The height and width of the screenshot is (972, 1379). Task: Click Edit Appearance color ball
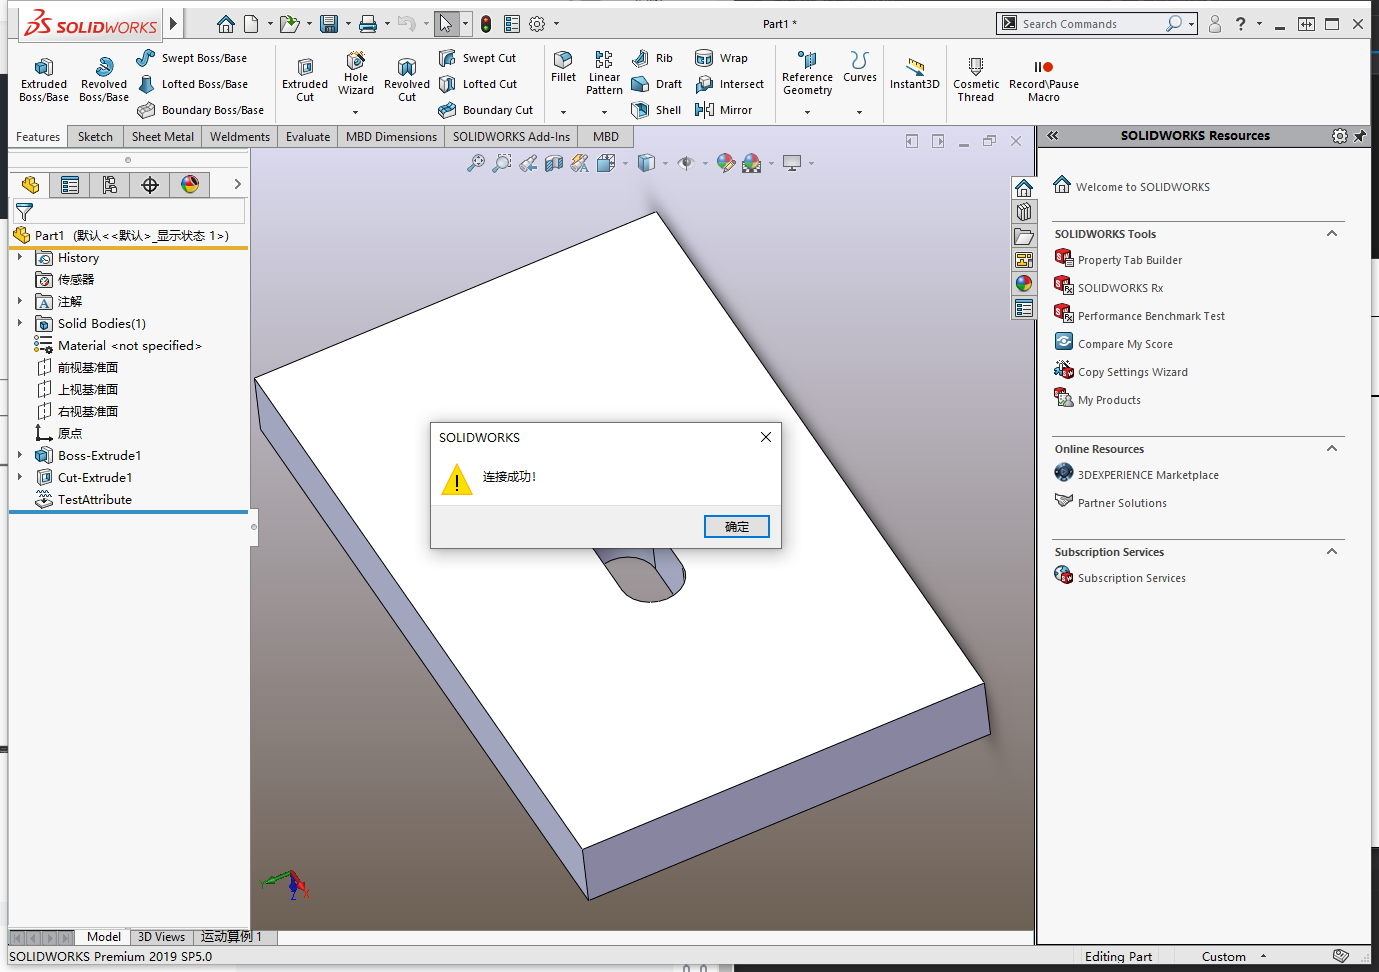725,162
